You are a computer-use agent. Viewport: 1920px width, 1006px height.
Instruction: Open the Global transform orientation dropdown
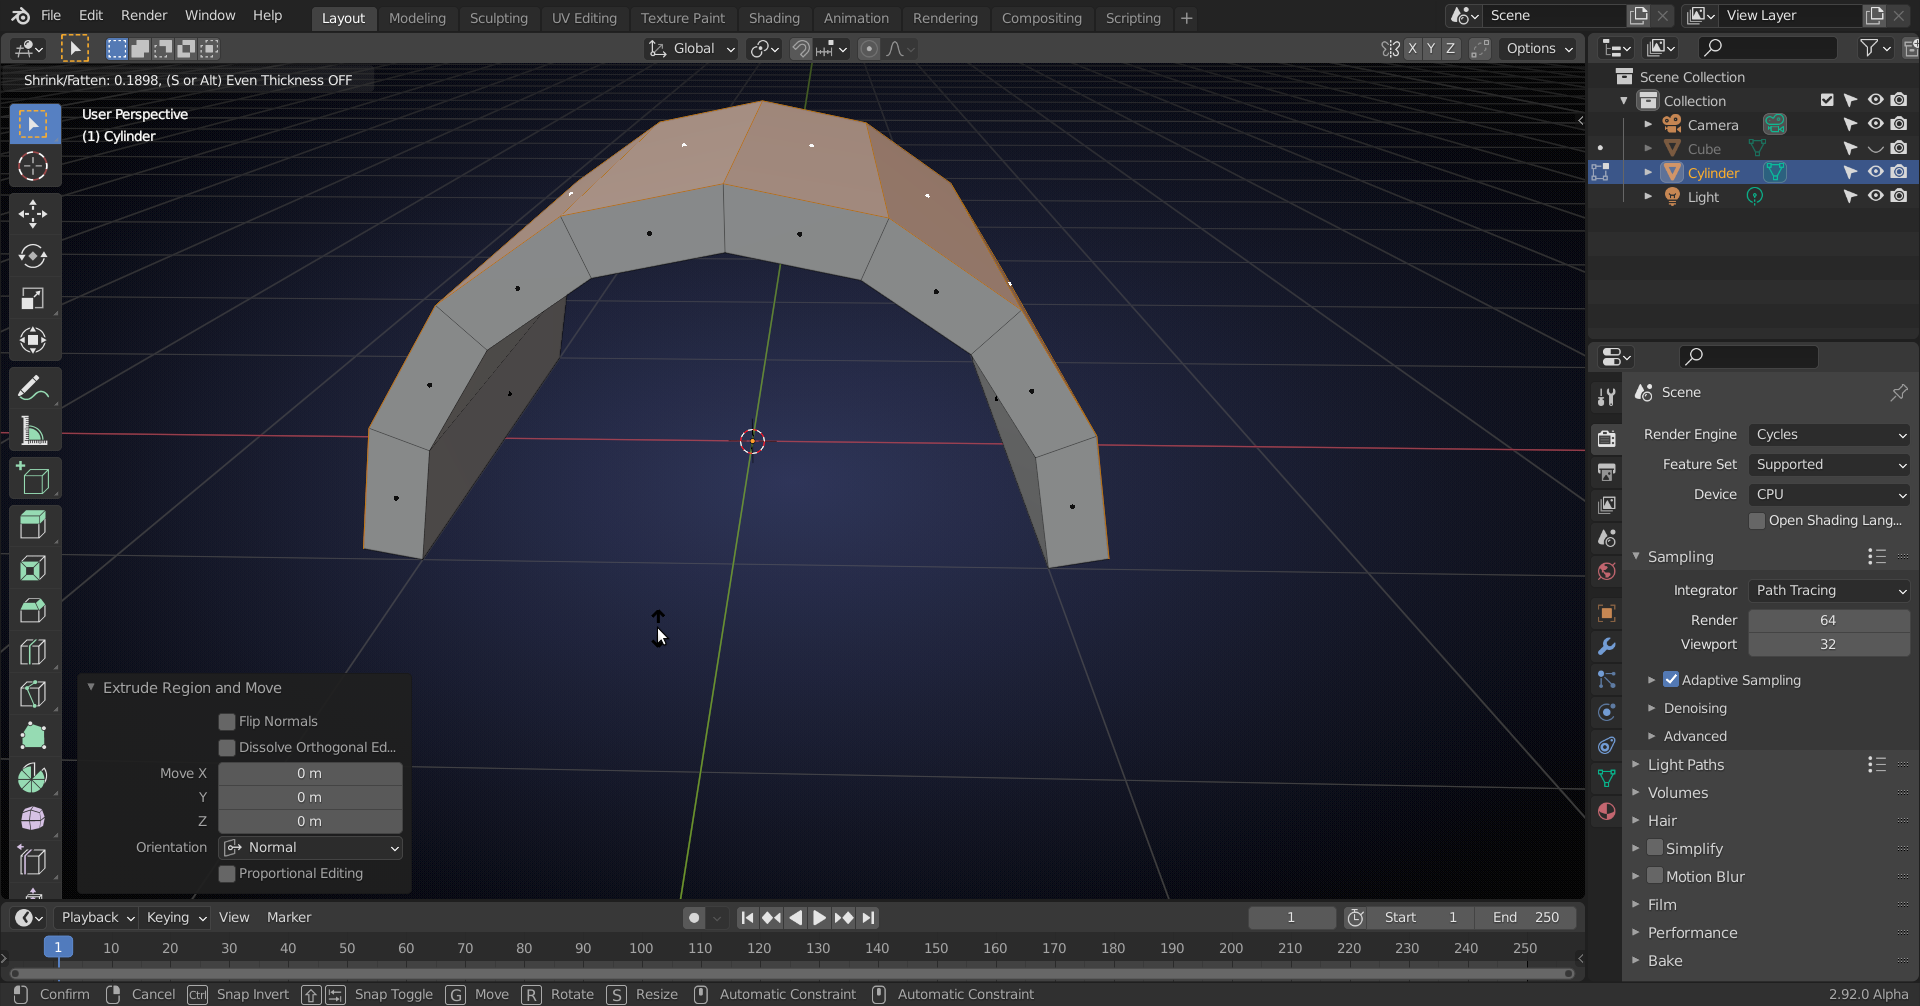pos(691,49)
